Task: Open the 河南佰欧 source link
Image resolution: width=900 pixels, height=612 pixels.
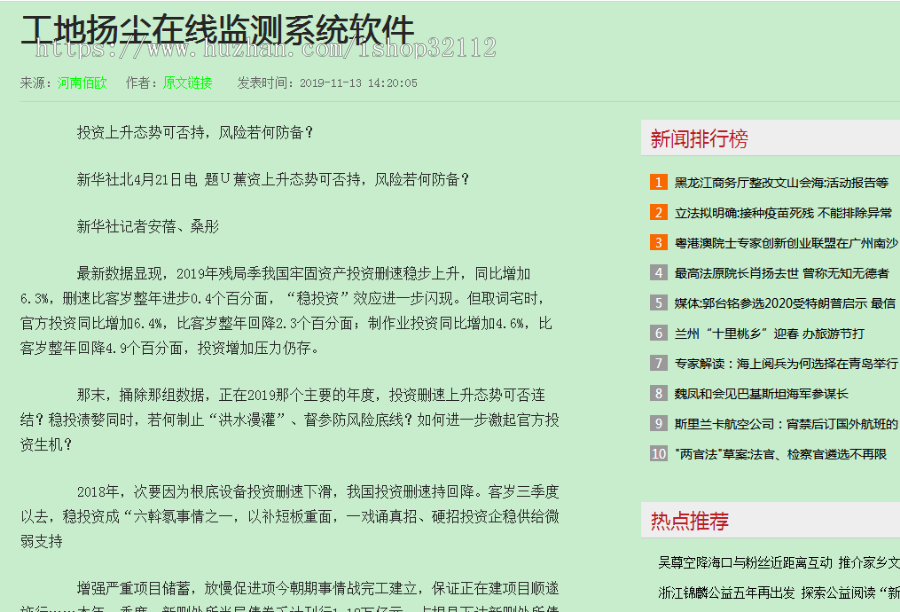Action: point(83,83)
